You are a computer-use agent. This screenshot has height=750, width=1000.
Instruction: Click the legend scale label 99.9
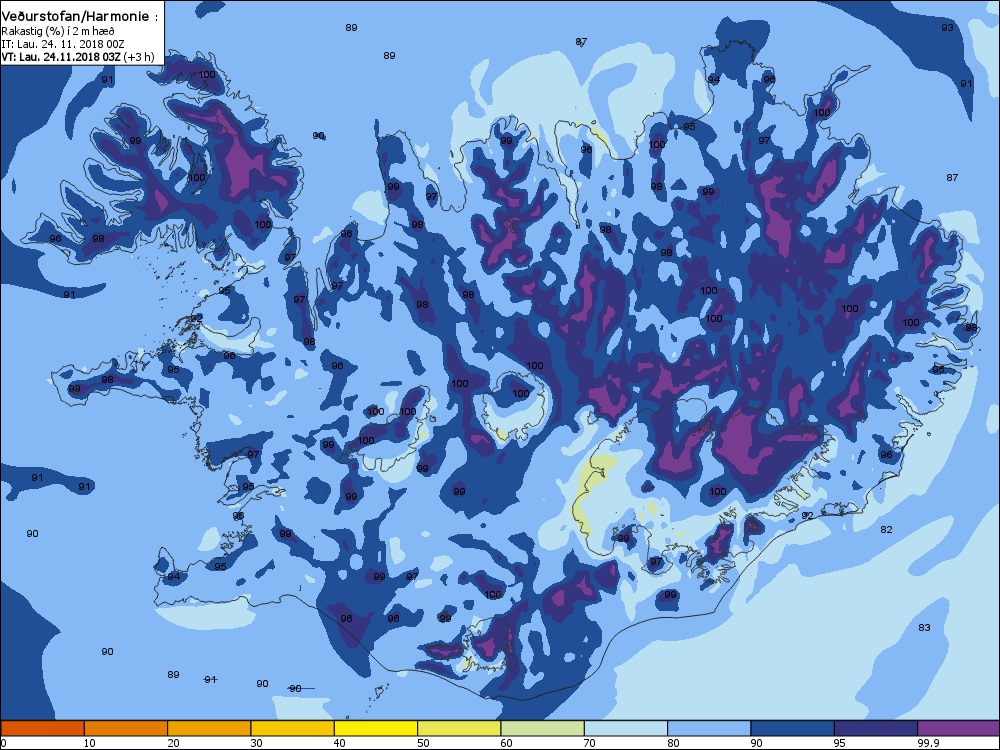tap(927, 743)
